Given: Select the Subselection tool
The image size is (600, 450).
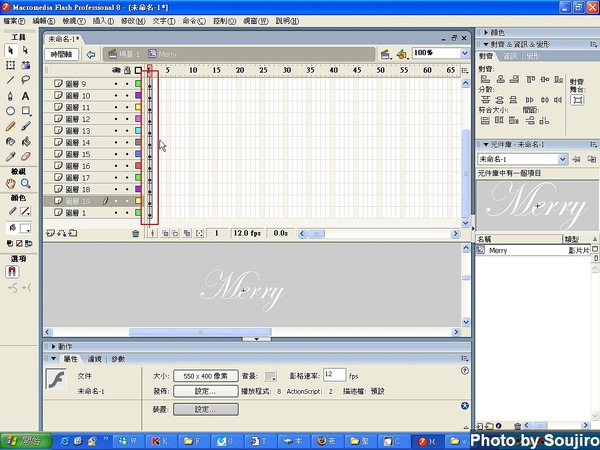Looking at the screenshot, I should tap(25, 50).
